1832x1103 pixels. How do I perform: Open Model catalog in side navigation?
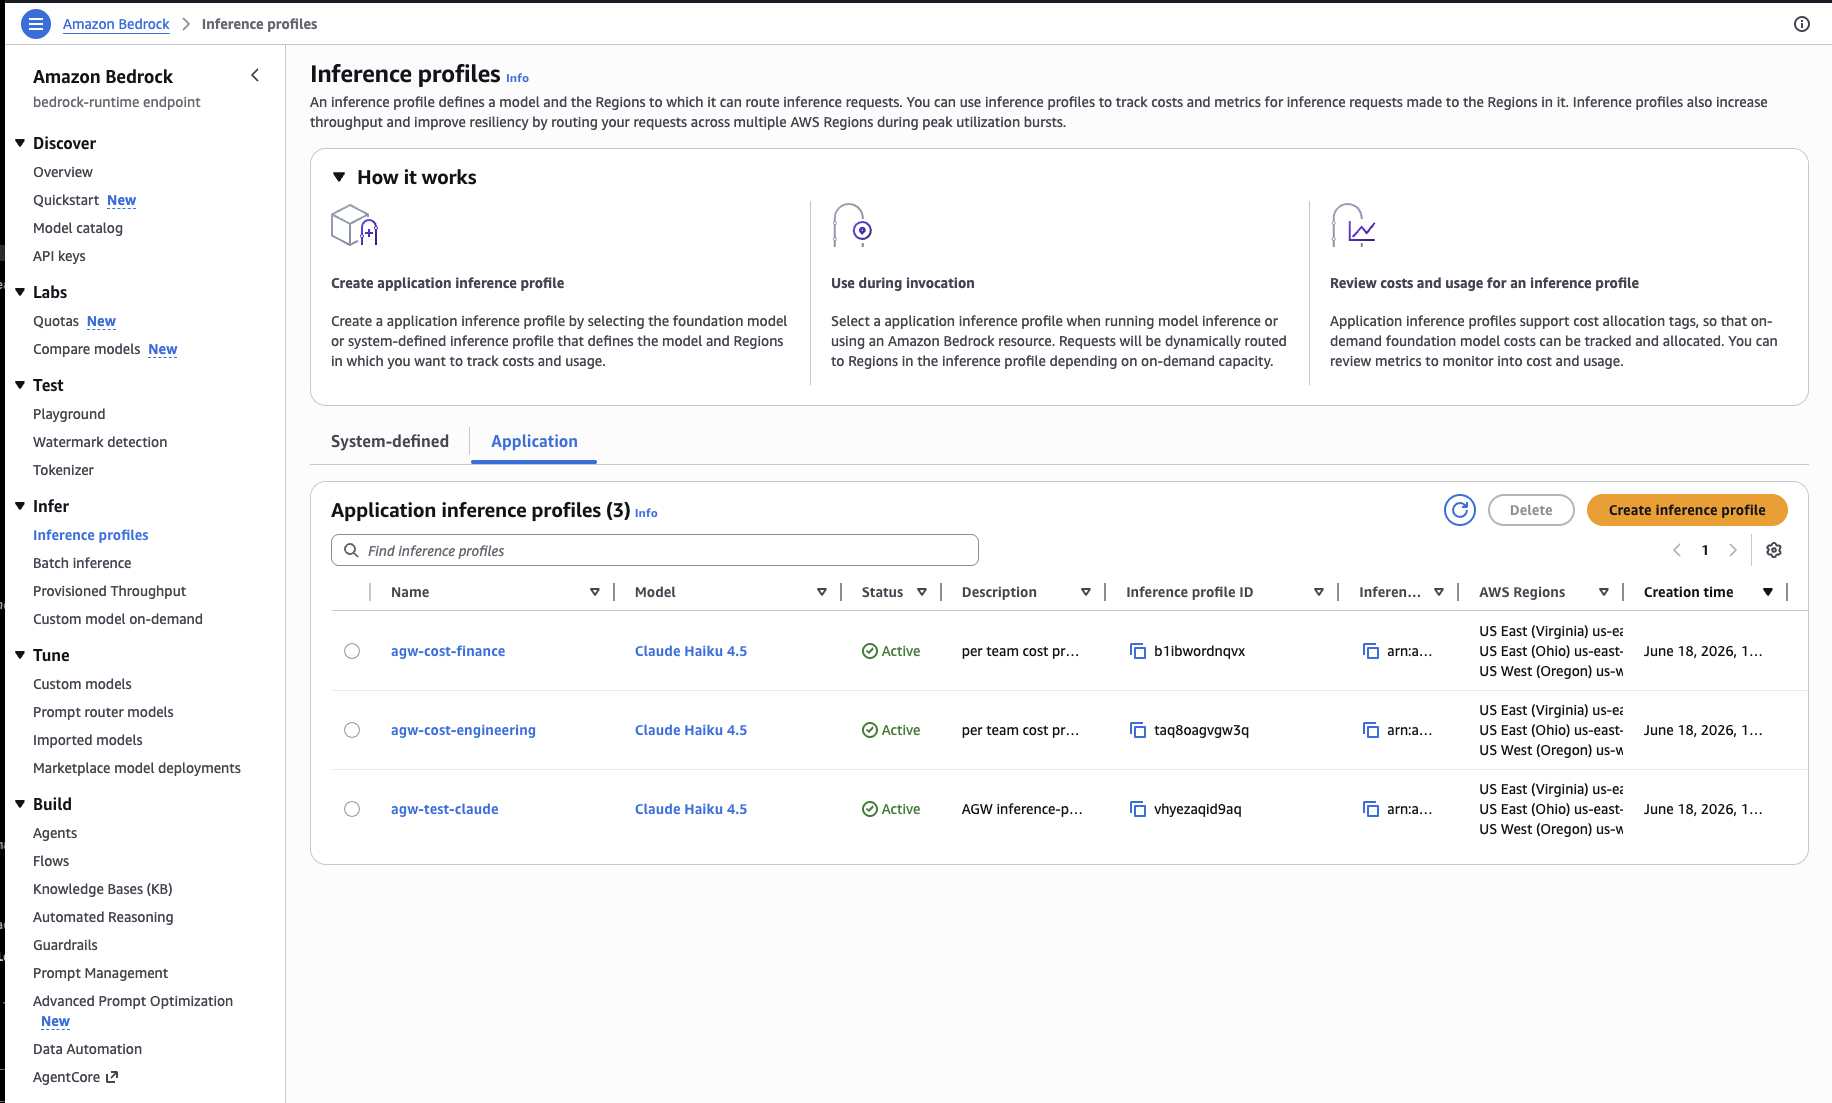click(x=78, y=228)
